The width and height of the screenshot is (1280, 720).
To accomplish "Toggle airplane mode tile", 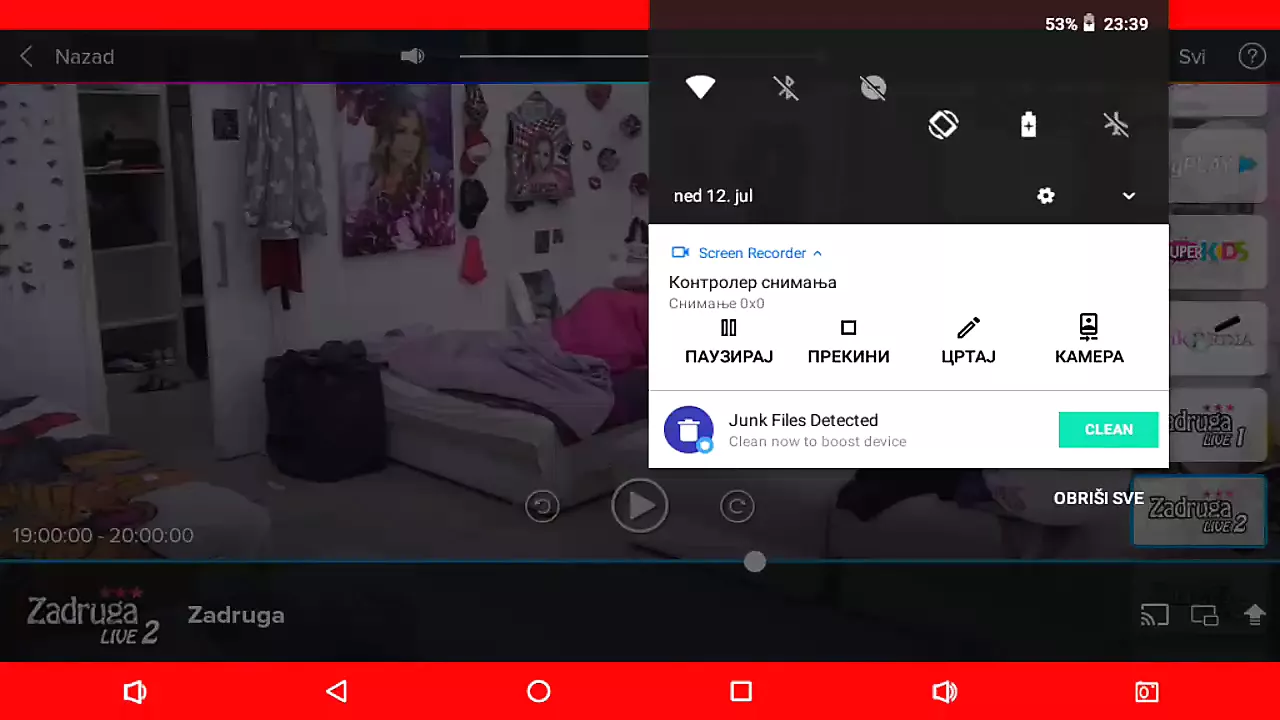I will tap(1116, 124).
